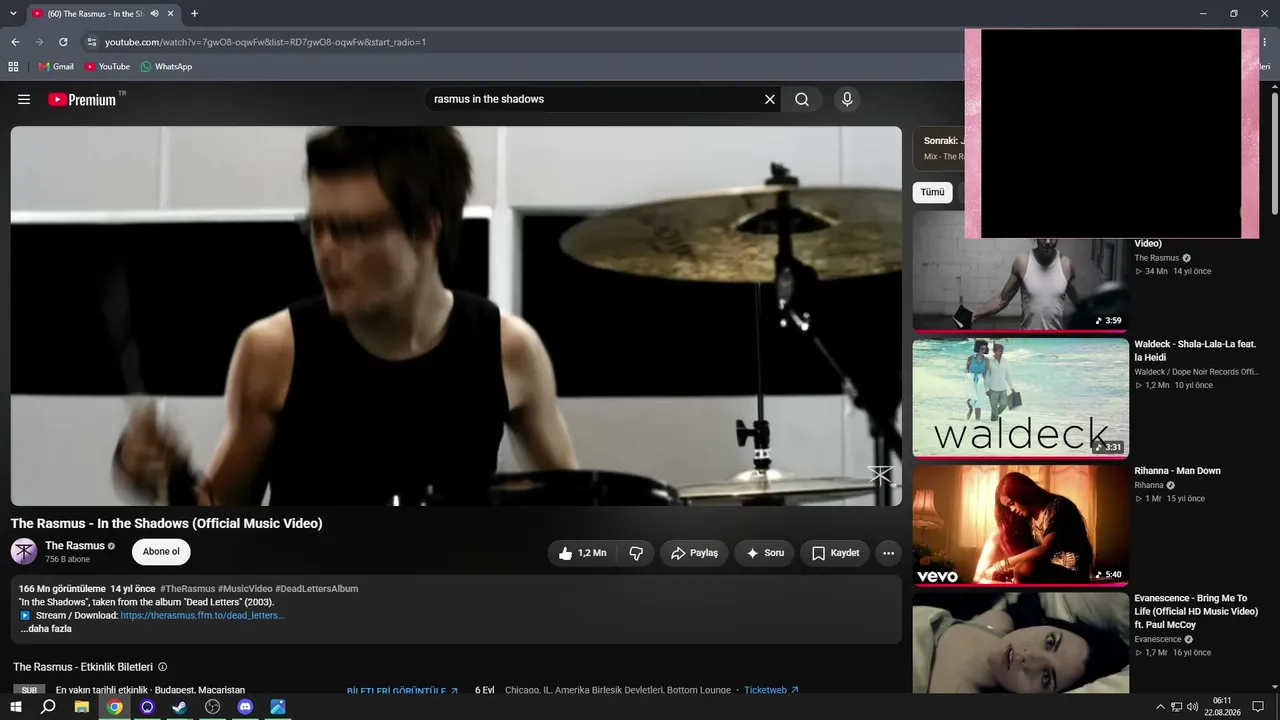Open the 'Sonraki' up-next mix panel
The image size is (1280, 720).
(939, 148)
